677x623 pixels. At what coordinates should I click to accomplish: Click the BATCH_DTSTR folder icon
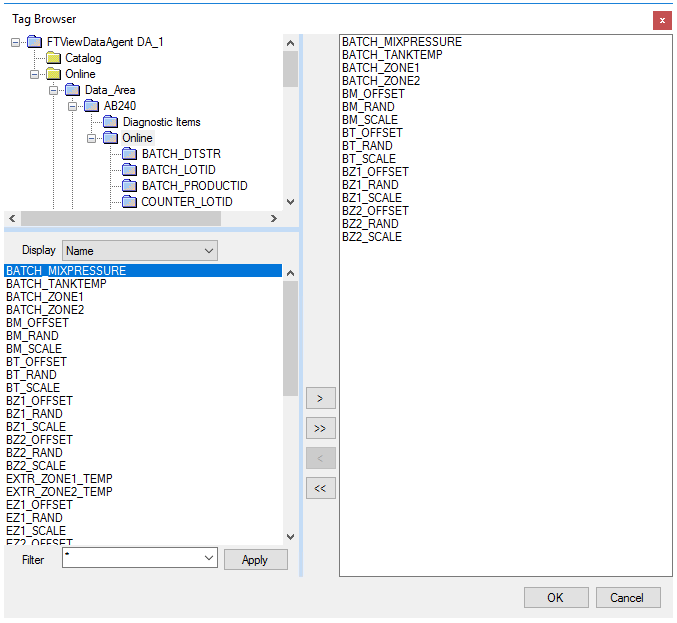[130, 154]
